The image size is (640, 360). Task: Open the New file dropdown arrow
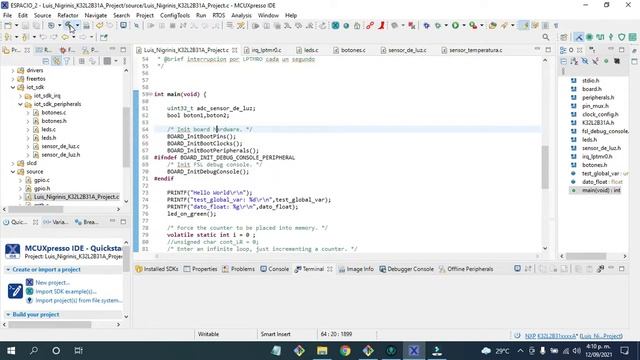pos(16,25)
